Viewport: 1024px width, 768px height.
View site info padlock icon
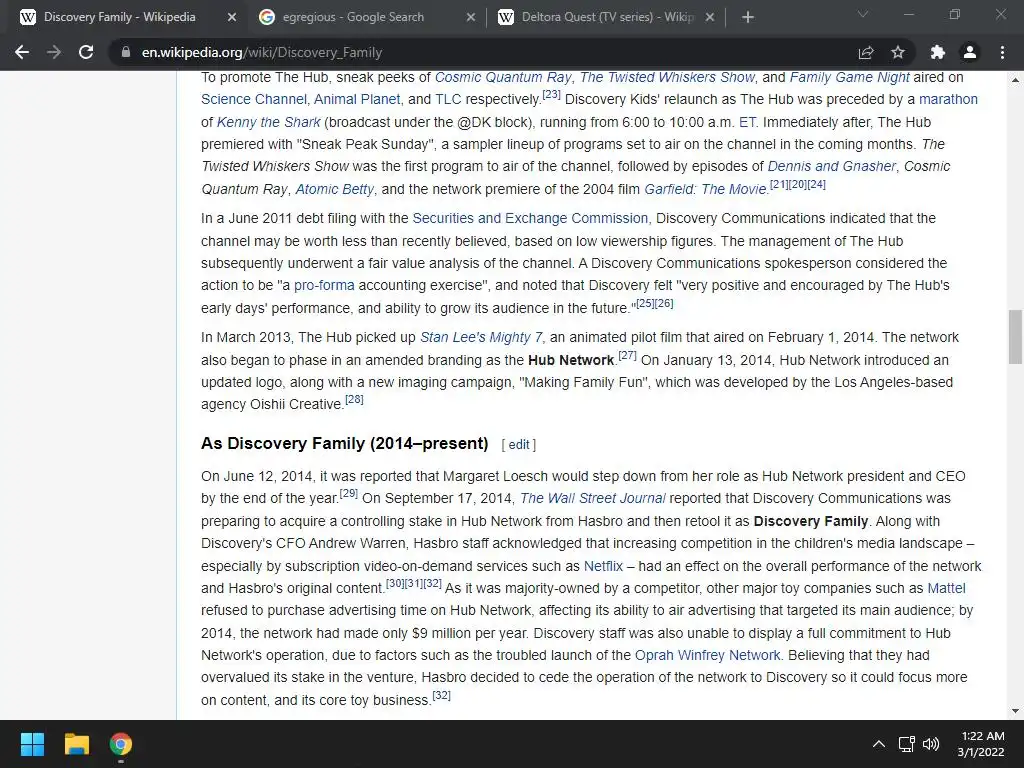point(125,52)
